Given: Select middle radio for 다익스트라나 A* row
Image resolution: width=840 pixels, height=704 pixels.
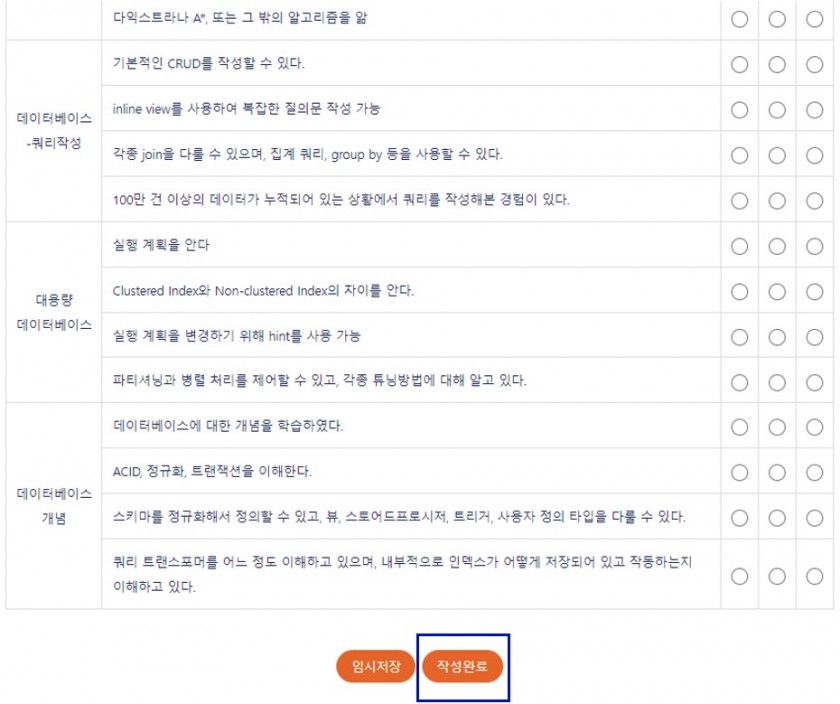Looking at the screenshot, I should coord(777,19).
